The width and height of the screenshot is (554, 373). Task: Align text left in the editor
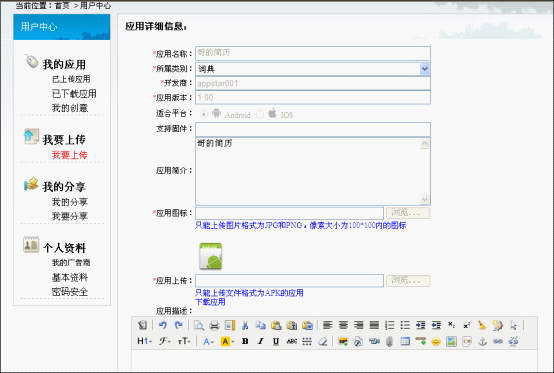click(x=328, y=325)
